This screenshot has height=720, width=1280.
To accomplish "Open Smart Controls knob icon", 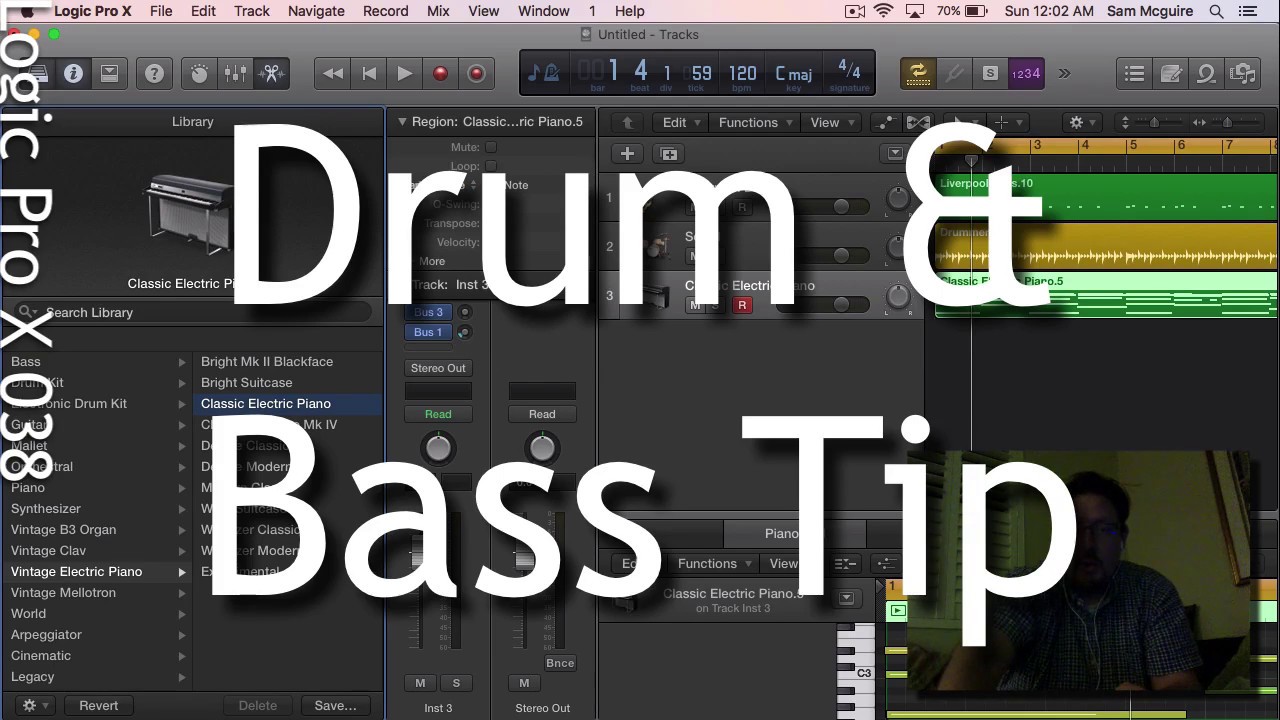I will [199, 73].
